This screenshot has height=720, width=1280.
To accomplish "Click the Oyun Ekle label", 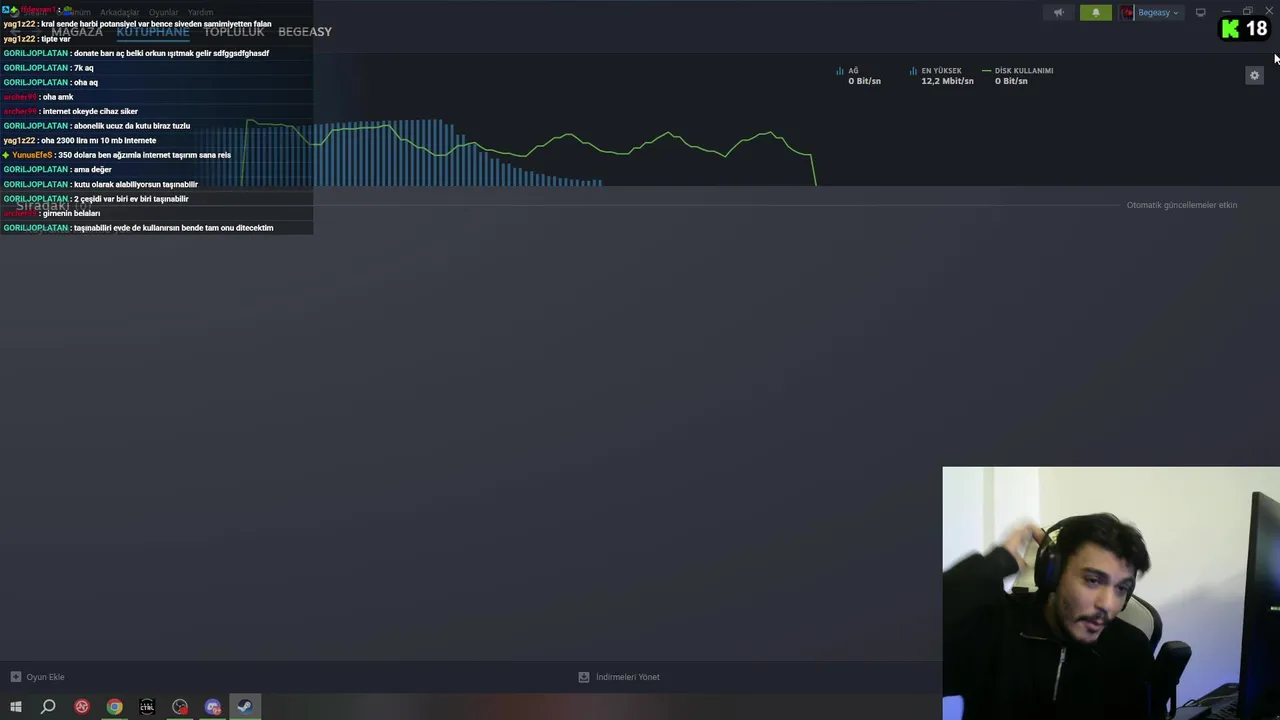I will click(x=45, y=677).
